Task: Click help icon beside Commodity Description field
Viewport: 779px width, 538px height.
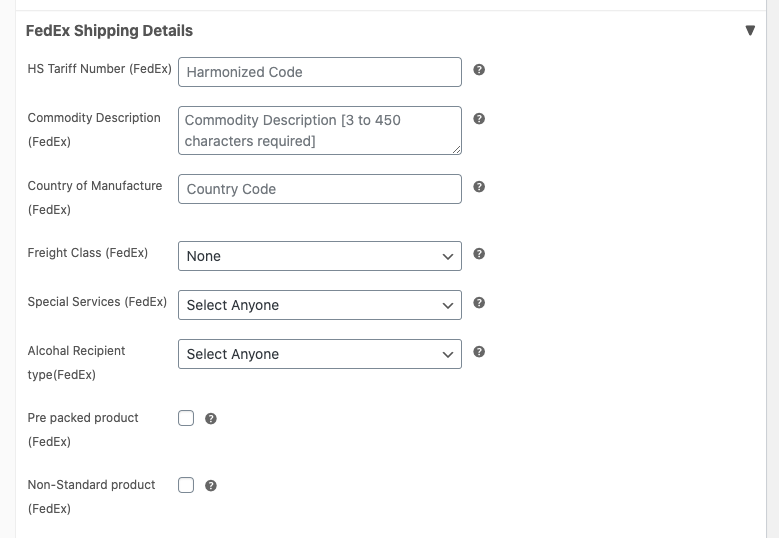Action: coord(479,119)
